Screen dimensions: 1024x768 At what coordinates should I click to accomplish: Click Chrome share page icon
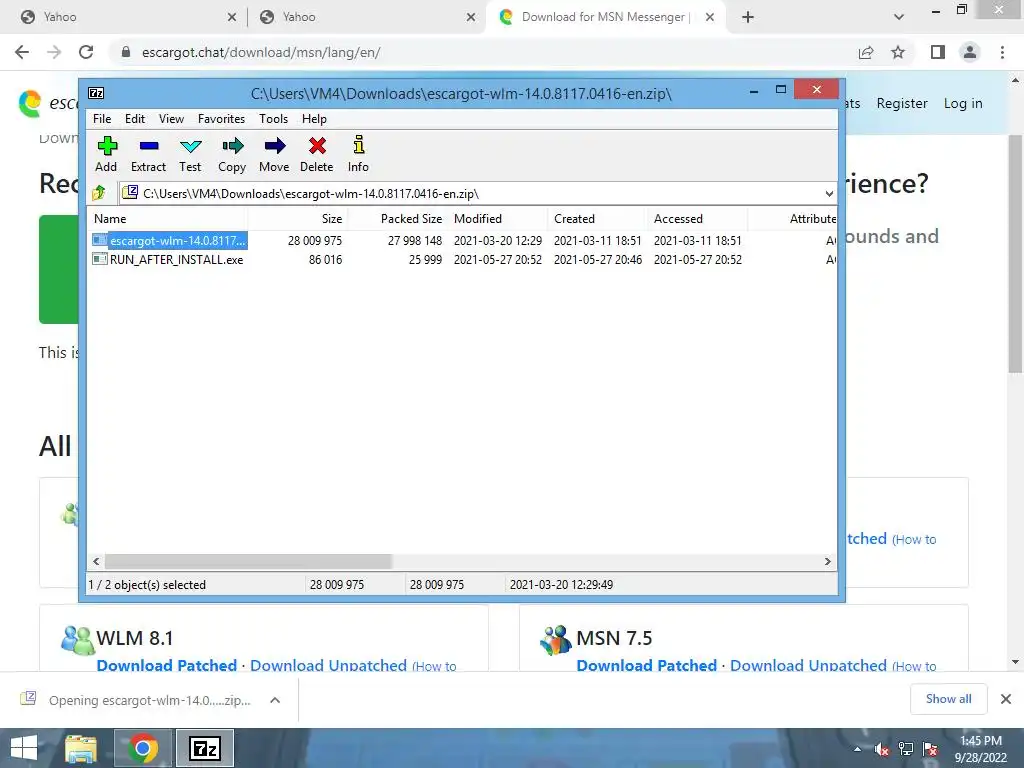(x=866, y=52)
